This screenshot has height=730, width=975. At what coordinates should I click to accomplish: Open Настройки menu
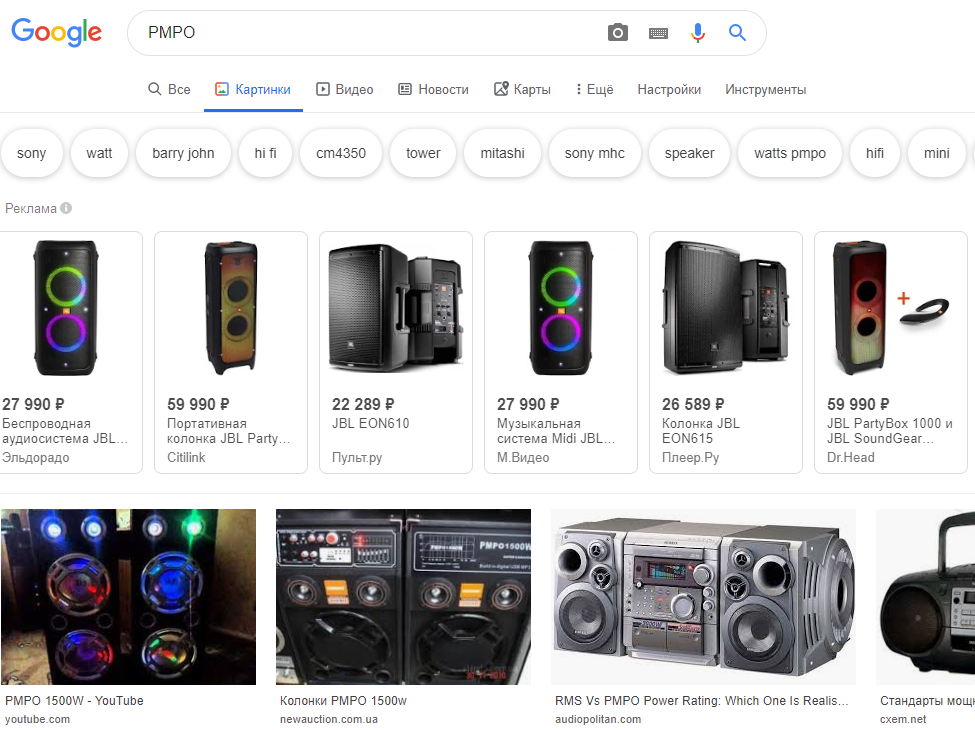click(x=669, y=90)
